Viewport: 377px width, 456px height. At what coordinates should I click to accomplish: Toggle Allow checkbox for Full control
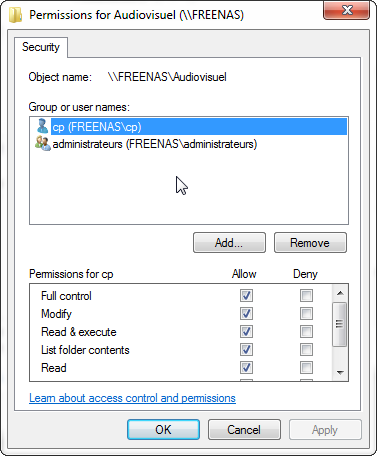(246, 295)
